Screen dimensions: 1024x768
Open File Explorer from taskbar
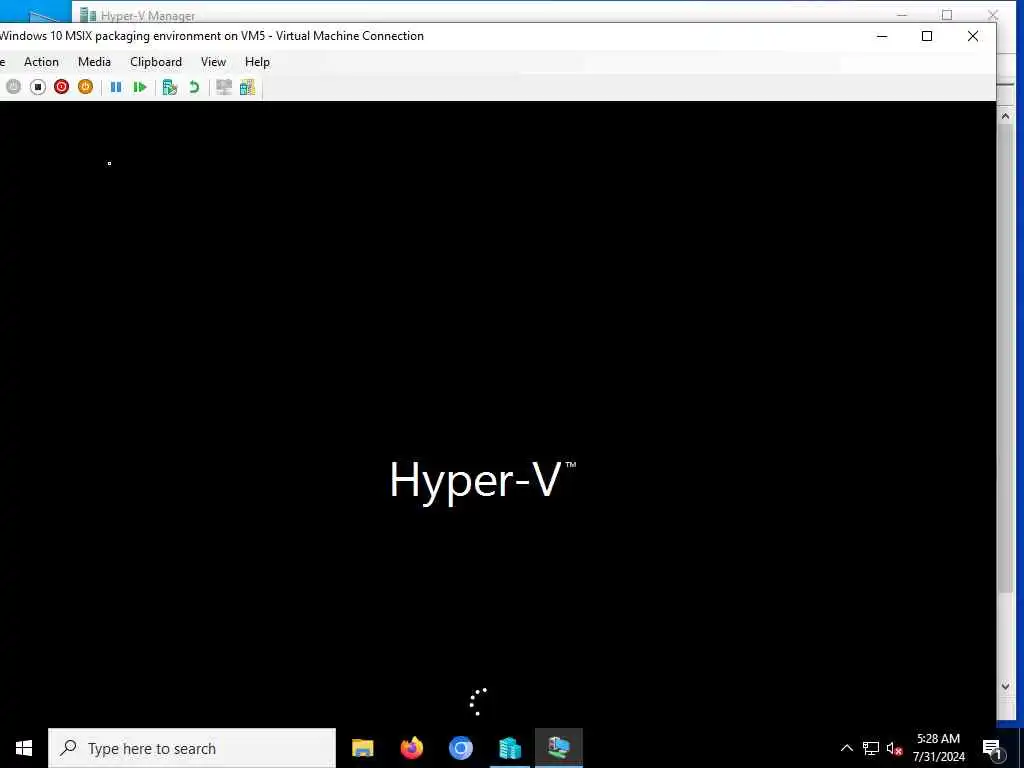pos(362,748)
